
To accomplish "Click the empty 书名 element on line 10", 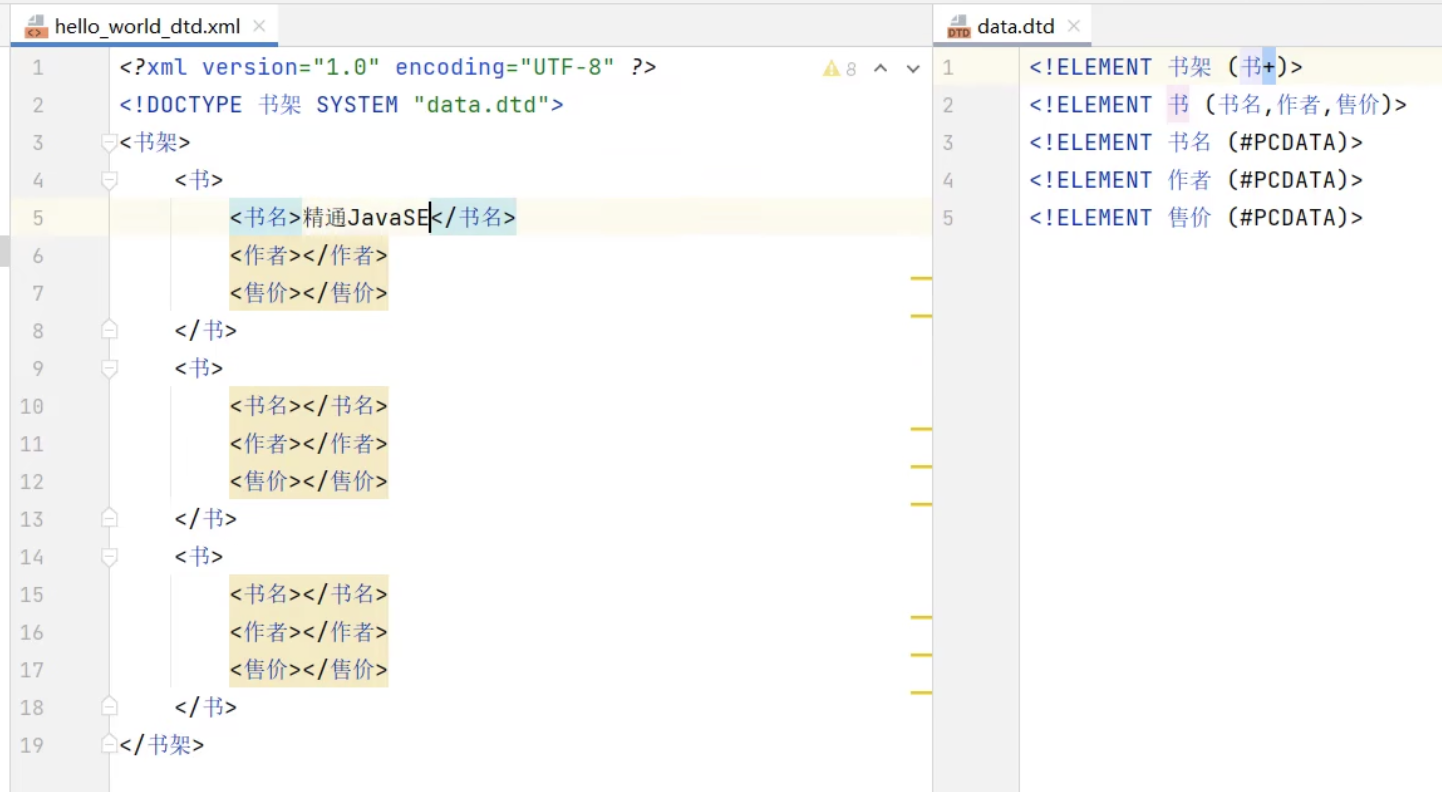I will [309, 406].
